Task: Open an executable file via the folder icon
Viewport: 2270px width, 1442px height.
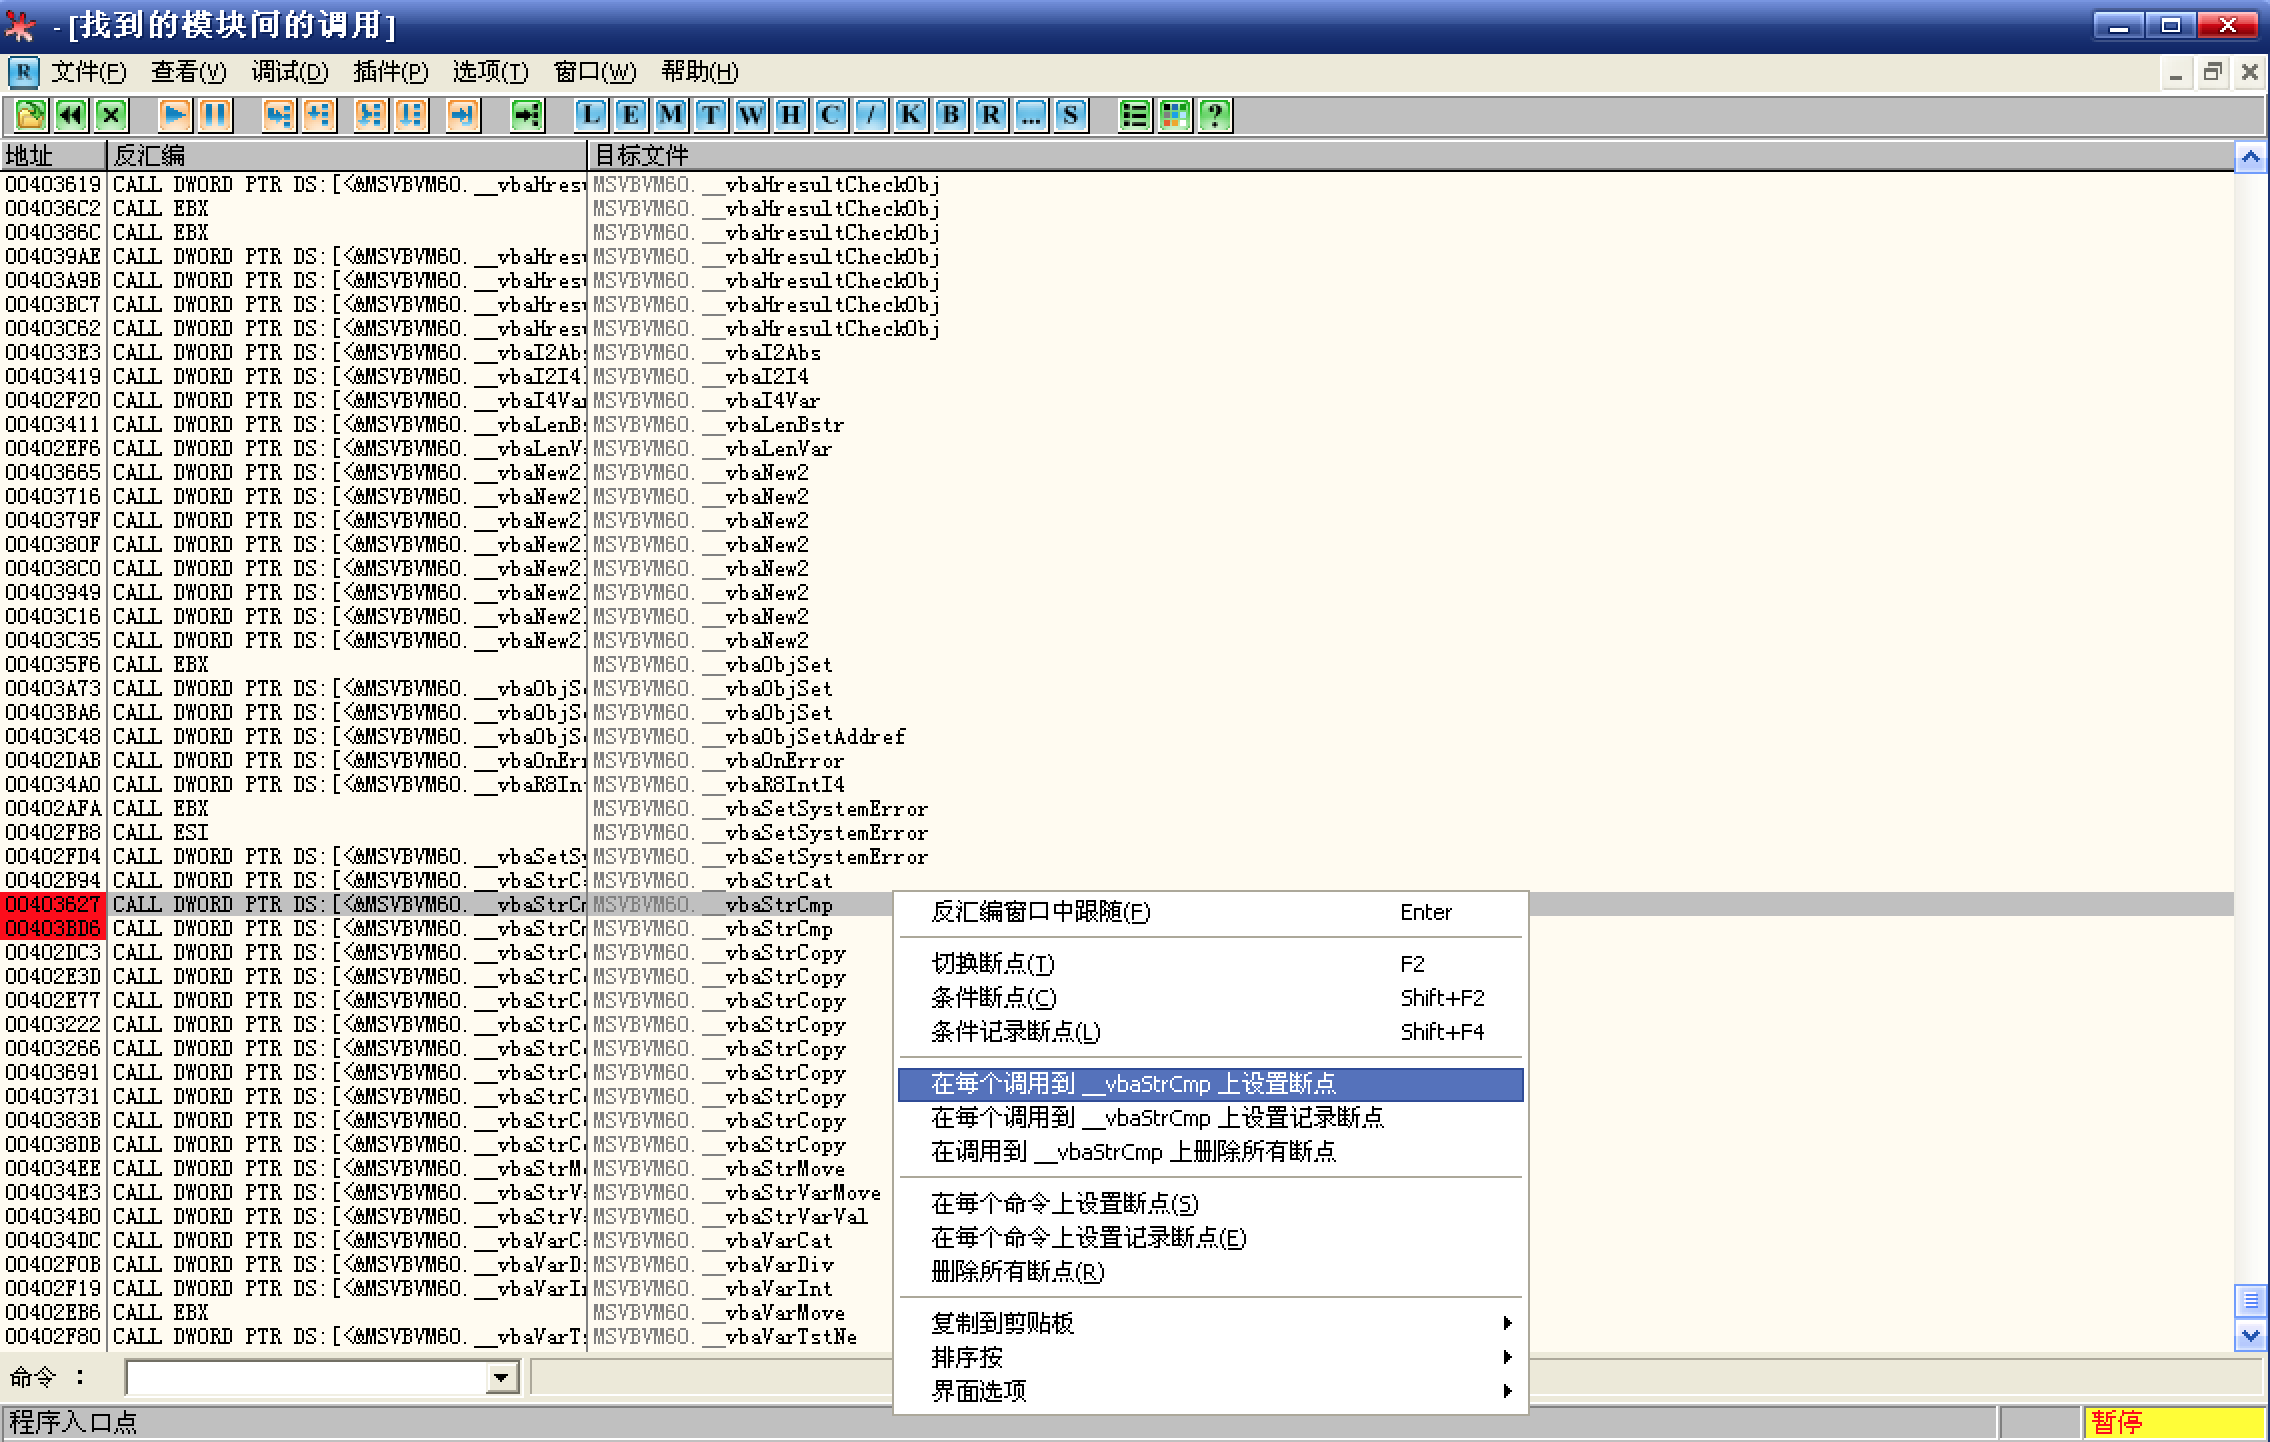Action: [x=29, y=115]
